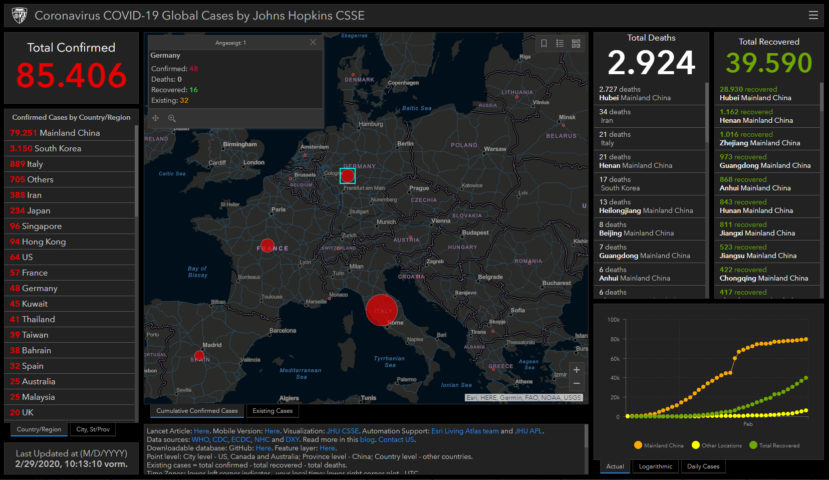Select '94 Hong Kong' in country list
The image size is (829, 480).
pos(70,242)
